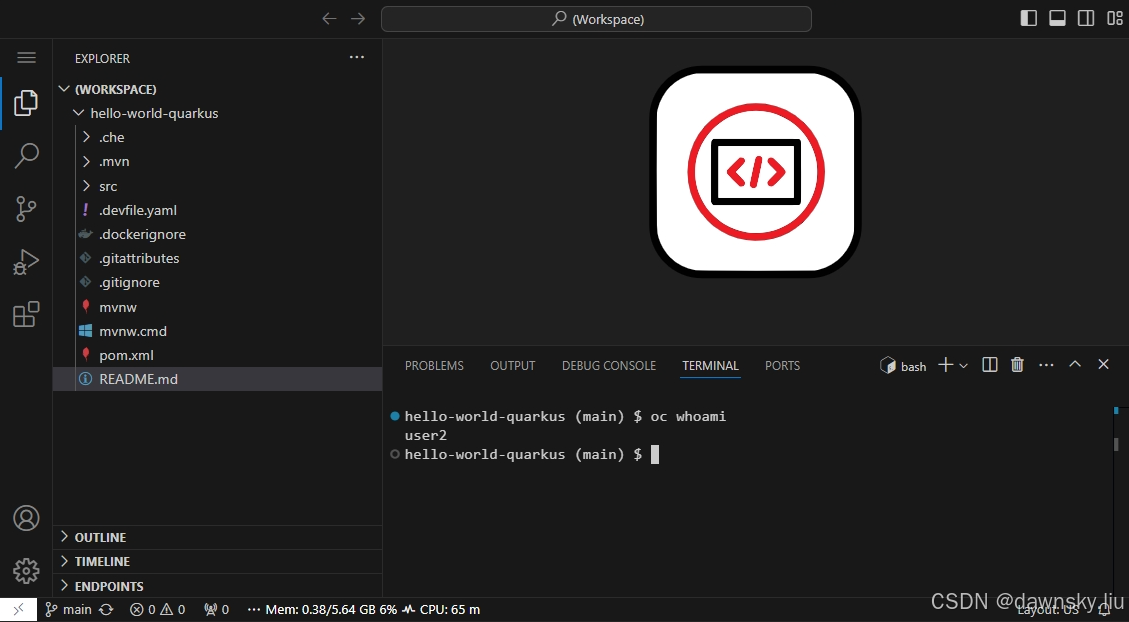The image size is (1129, 622).
Task: Open the mvnw file
Action: coord(217,307)
